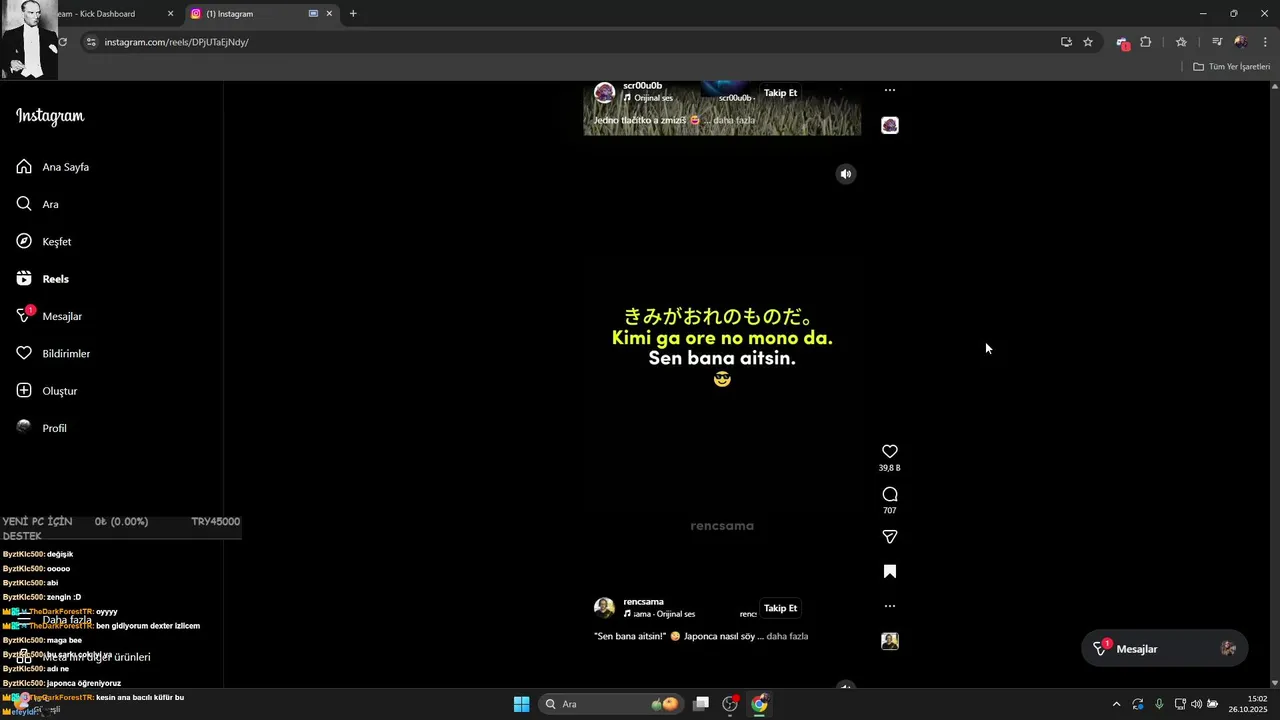This screenshot has width=1280, height=720.
Task: Open the bookmarks star-list toolbar icon
Action: pos(1181,42)
